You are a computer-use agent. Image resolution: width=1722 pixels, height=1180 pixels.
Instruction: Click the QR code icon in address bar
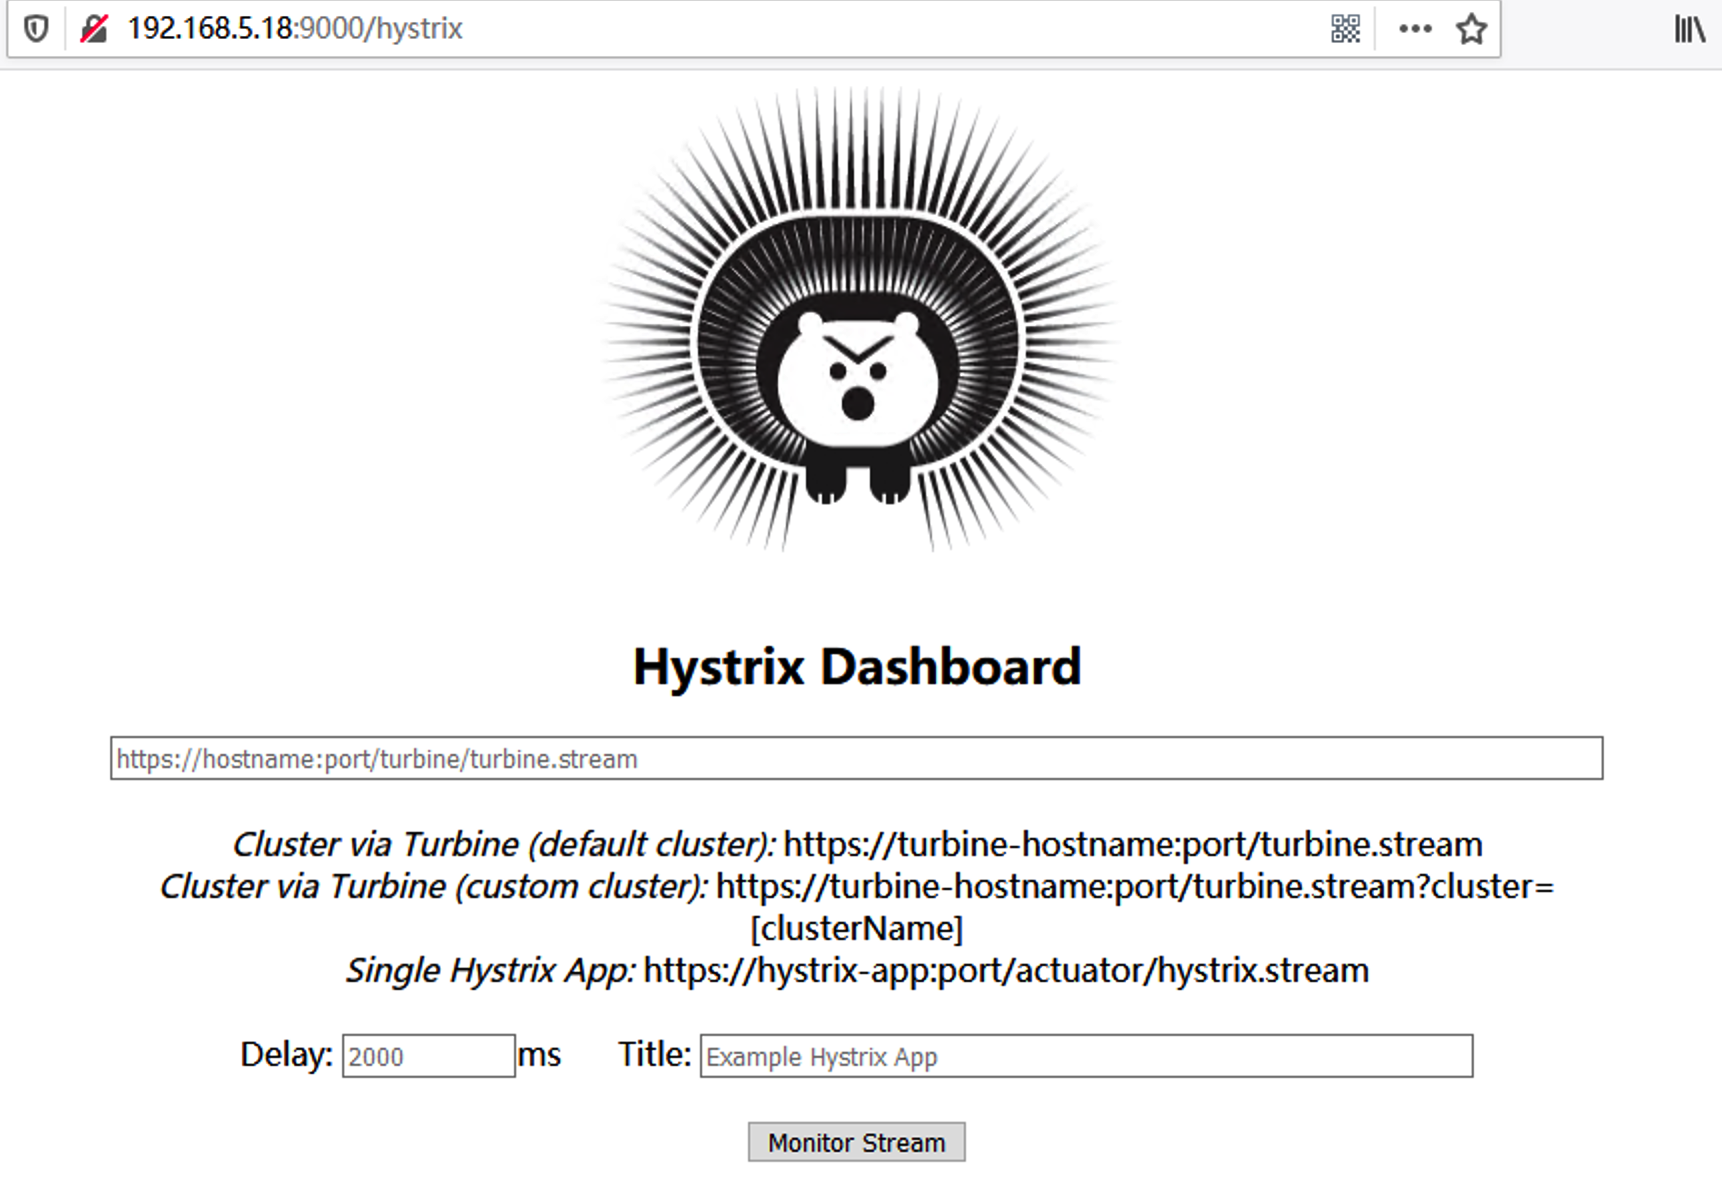click(1346, 29)
